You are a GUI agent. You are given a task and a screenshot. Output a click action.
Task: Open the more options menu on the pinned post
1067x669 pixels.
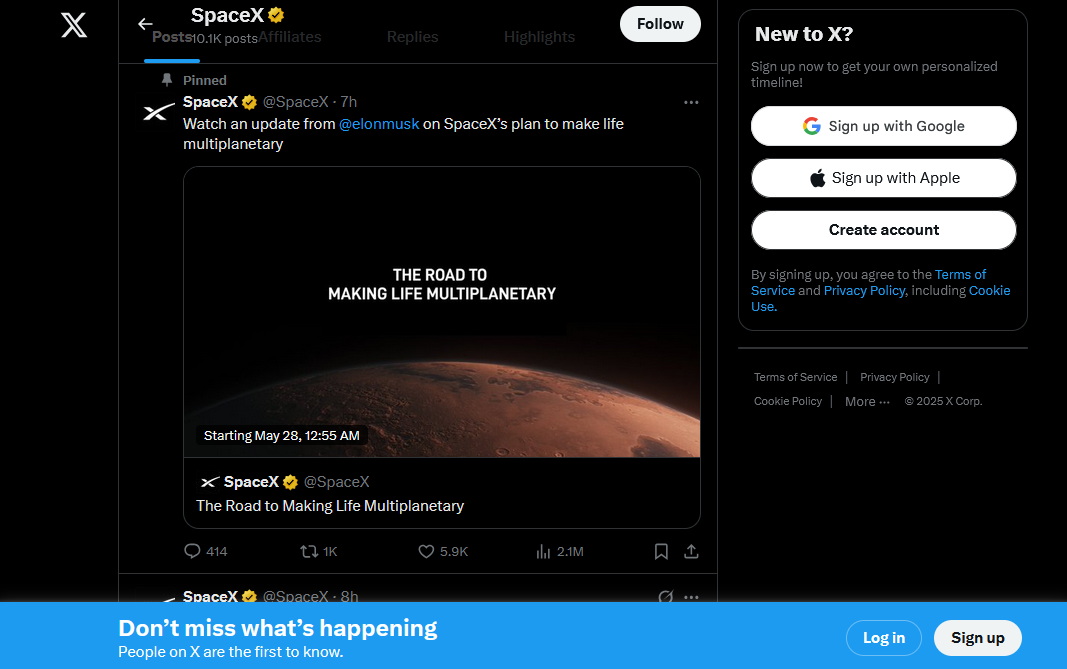click(691, 102)
